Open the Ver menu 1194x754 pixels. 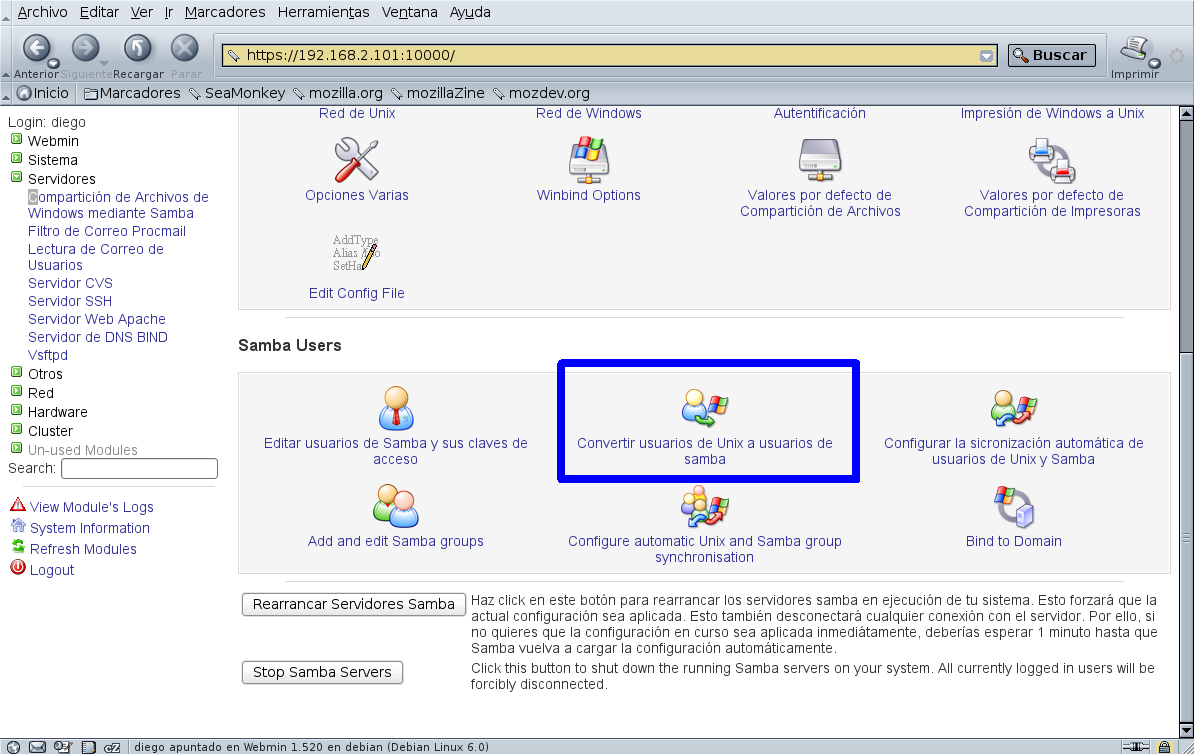[142, 12]
